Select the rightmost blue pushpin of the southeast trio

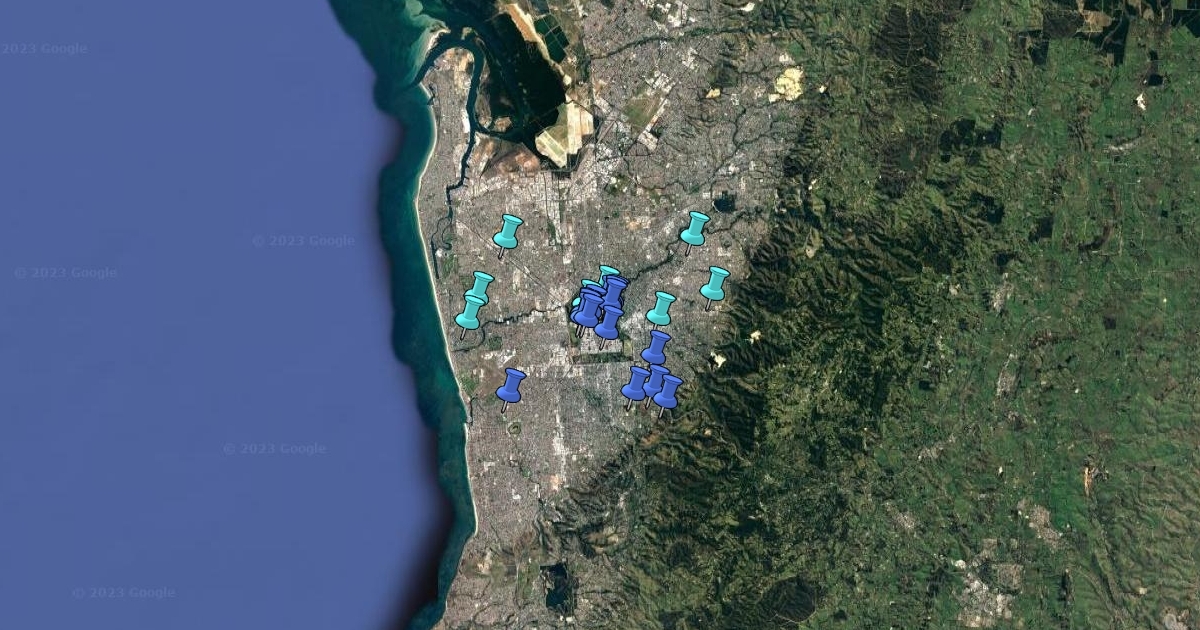click(x=668, y=391)
